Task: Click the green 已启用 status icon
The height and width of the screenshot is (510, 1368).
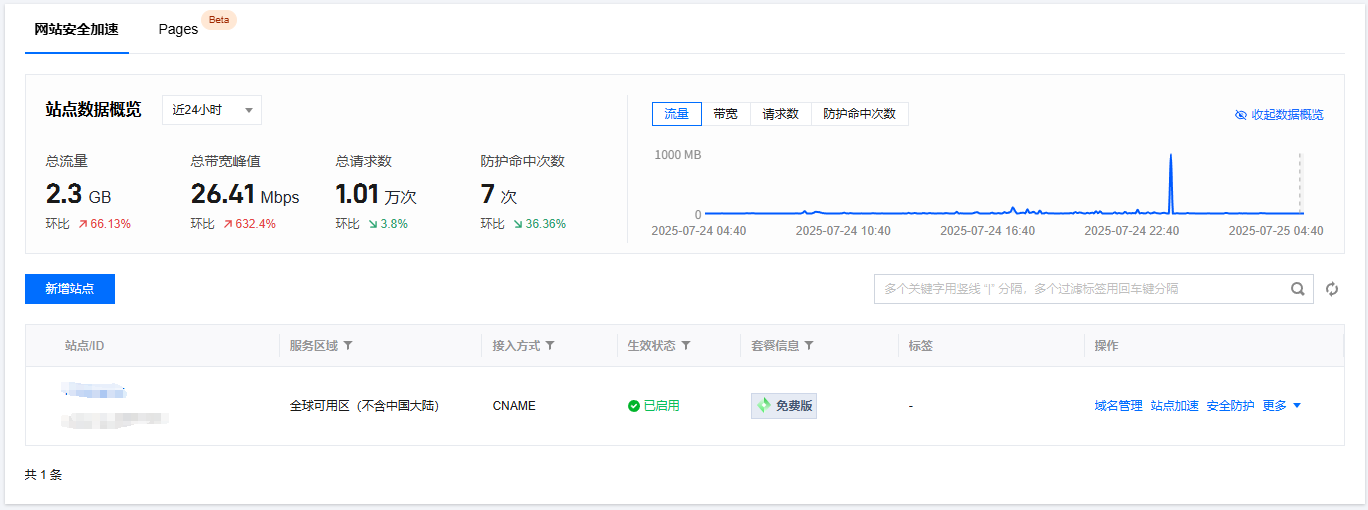Action: 633,406
